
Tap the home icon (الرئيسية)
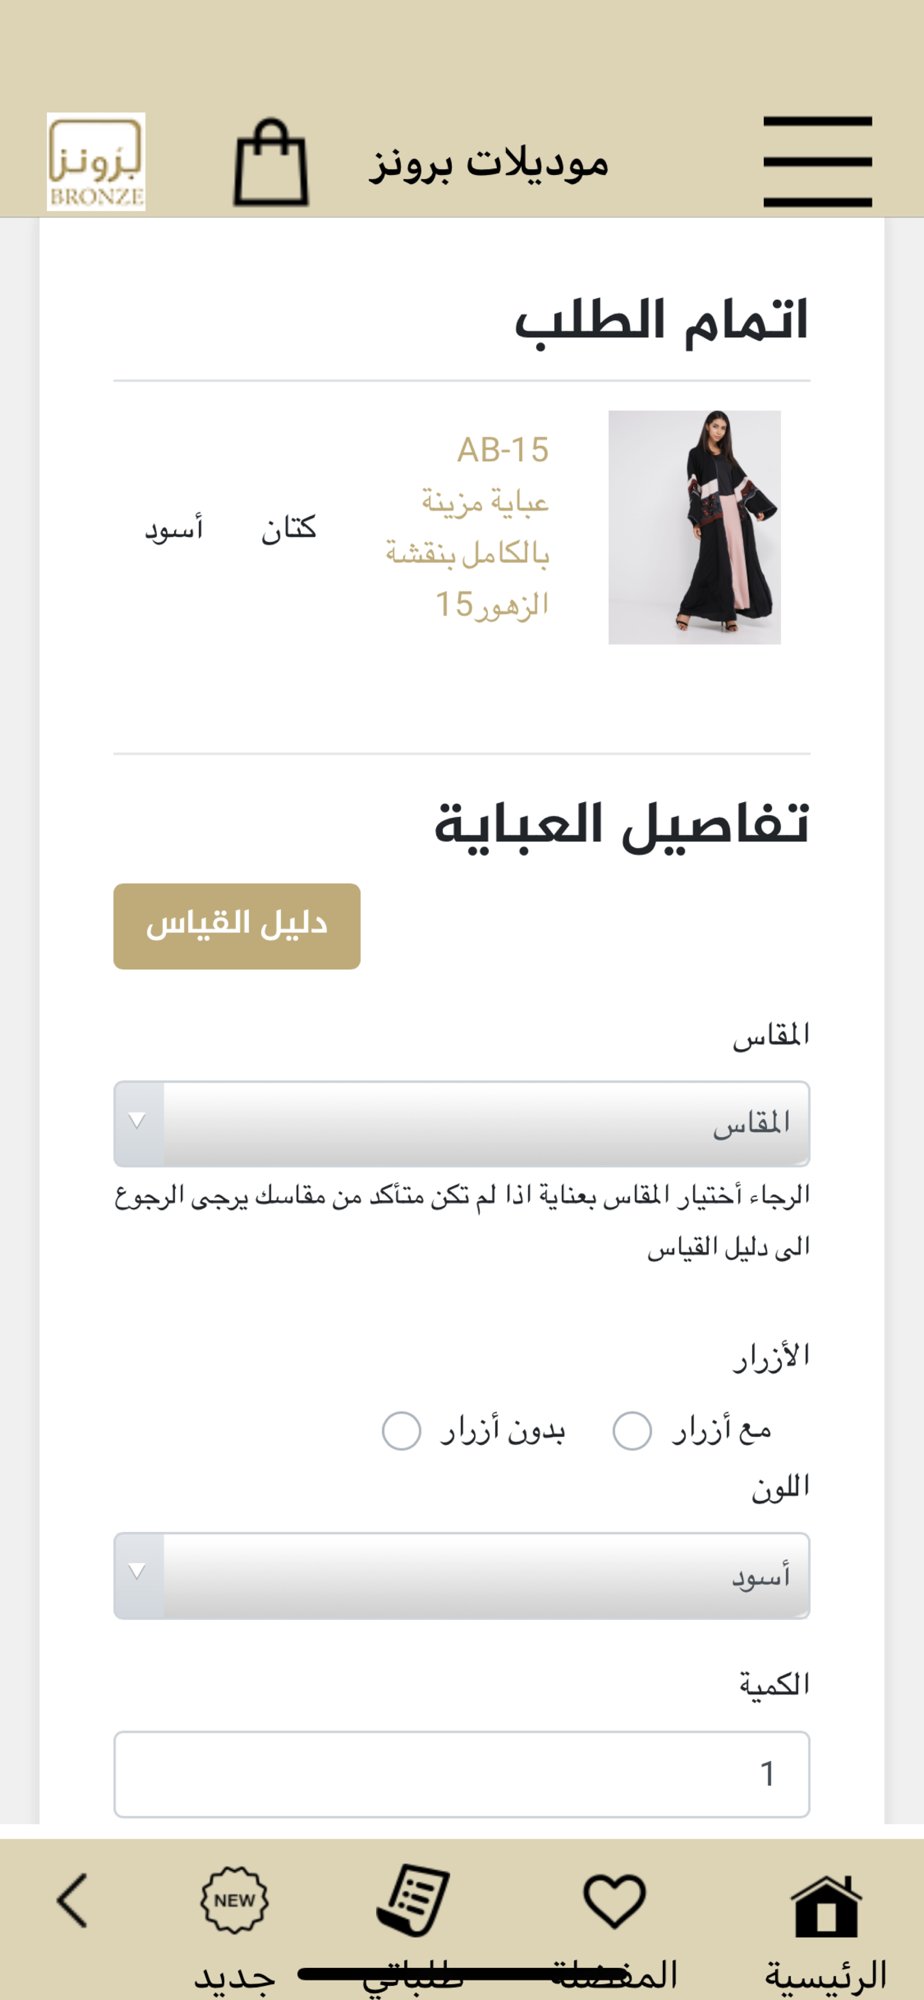pyautogui.click(x=825, y=1904)
